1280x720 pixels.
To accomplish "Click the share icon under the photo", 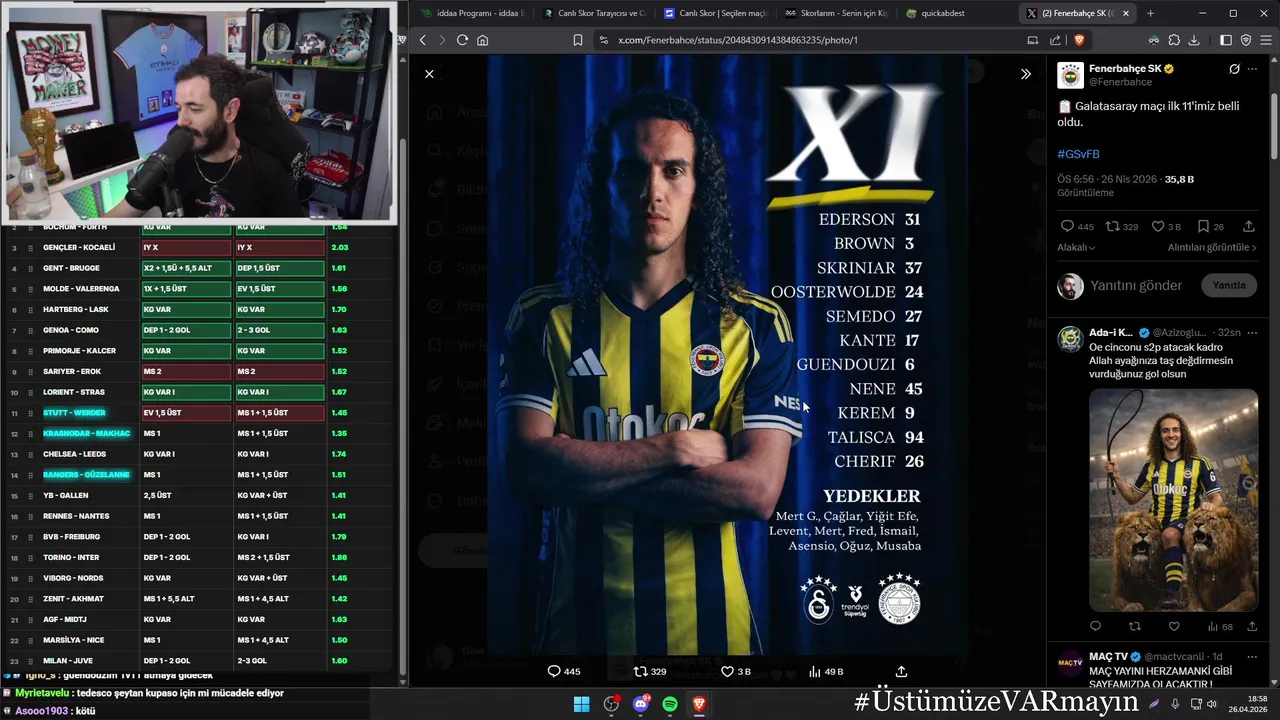I will click(x=901, y=671).
